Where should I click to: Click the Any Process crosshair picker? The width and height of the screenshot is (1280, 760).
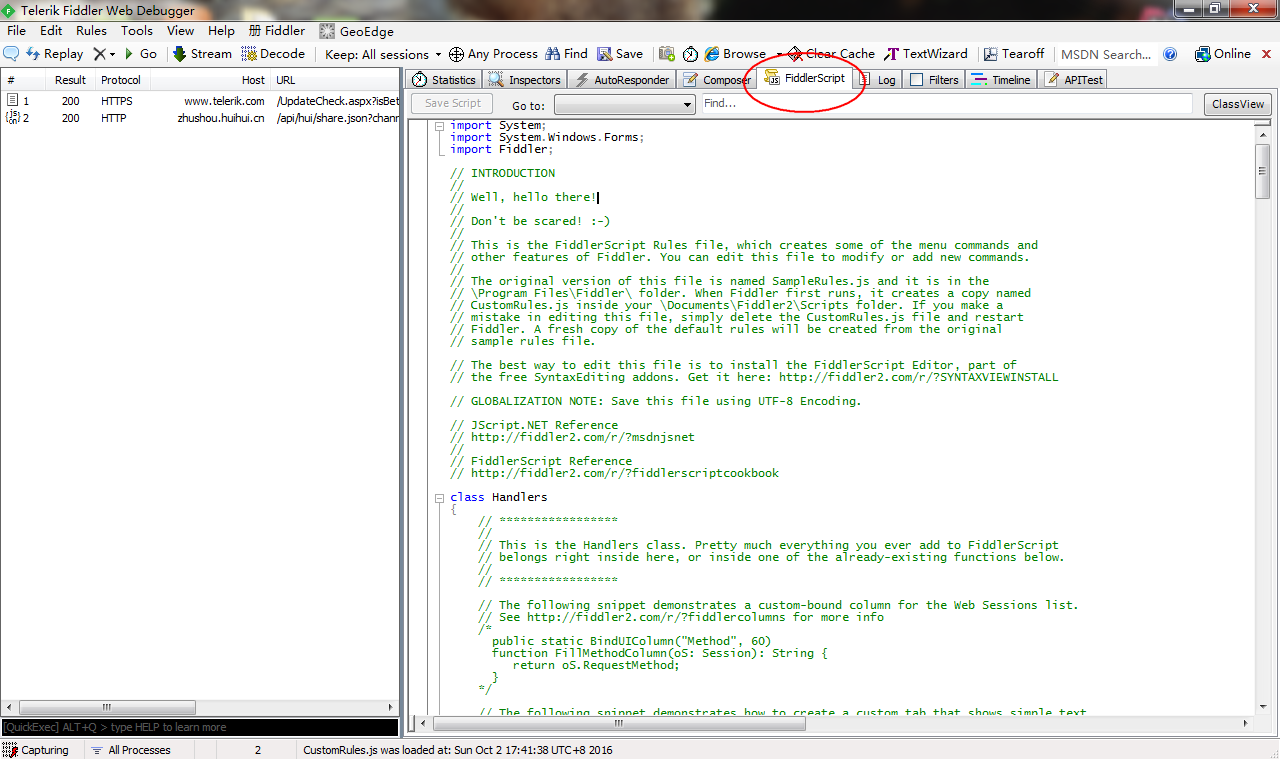493,54
